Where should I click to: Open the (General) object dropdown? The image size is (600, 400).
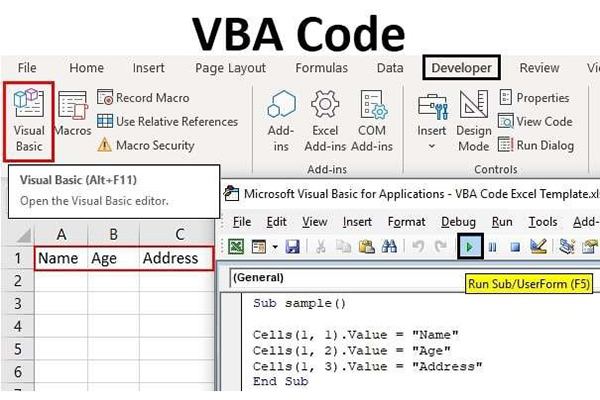346,278
